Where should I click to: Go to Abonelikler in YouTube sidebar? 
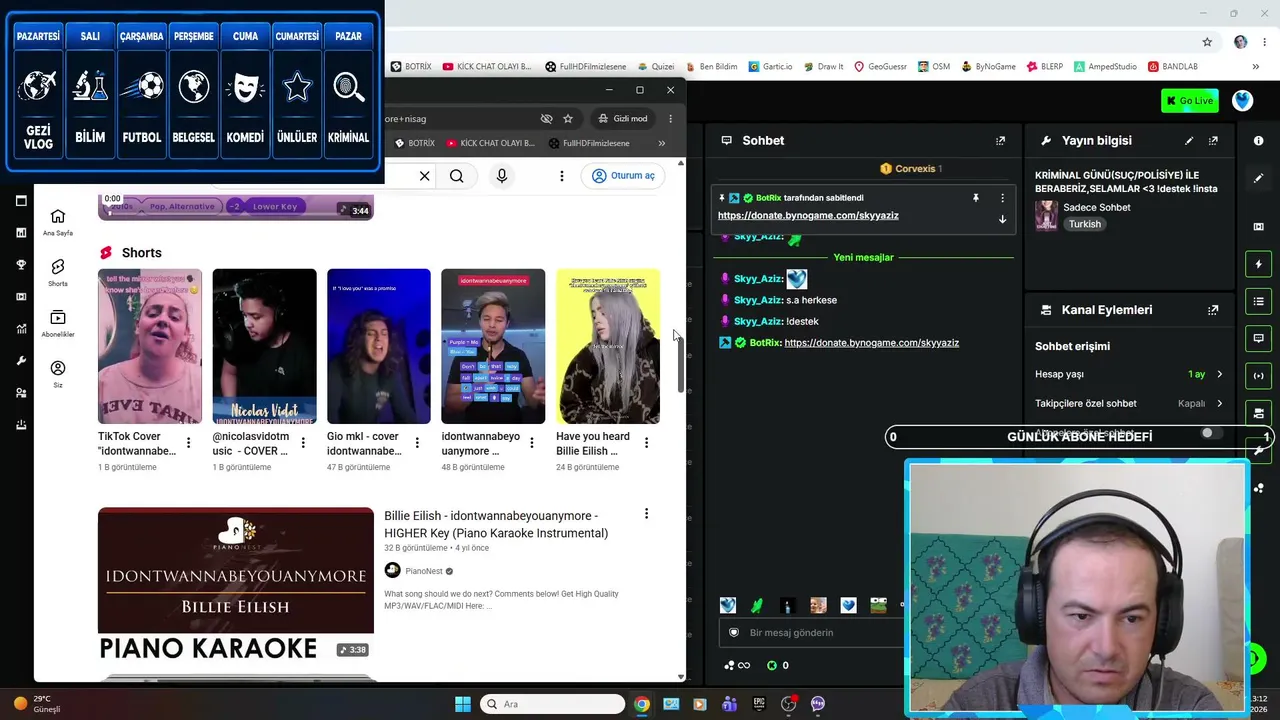pos(58,323)
